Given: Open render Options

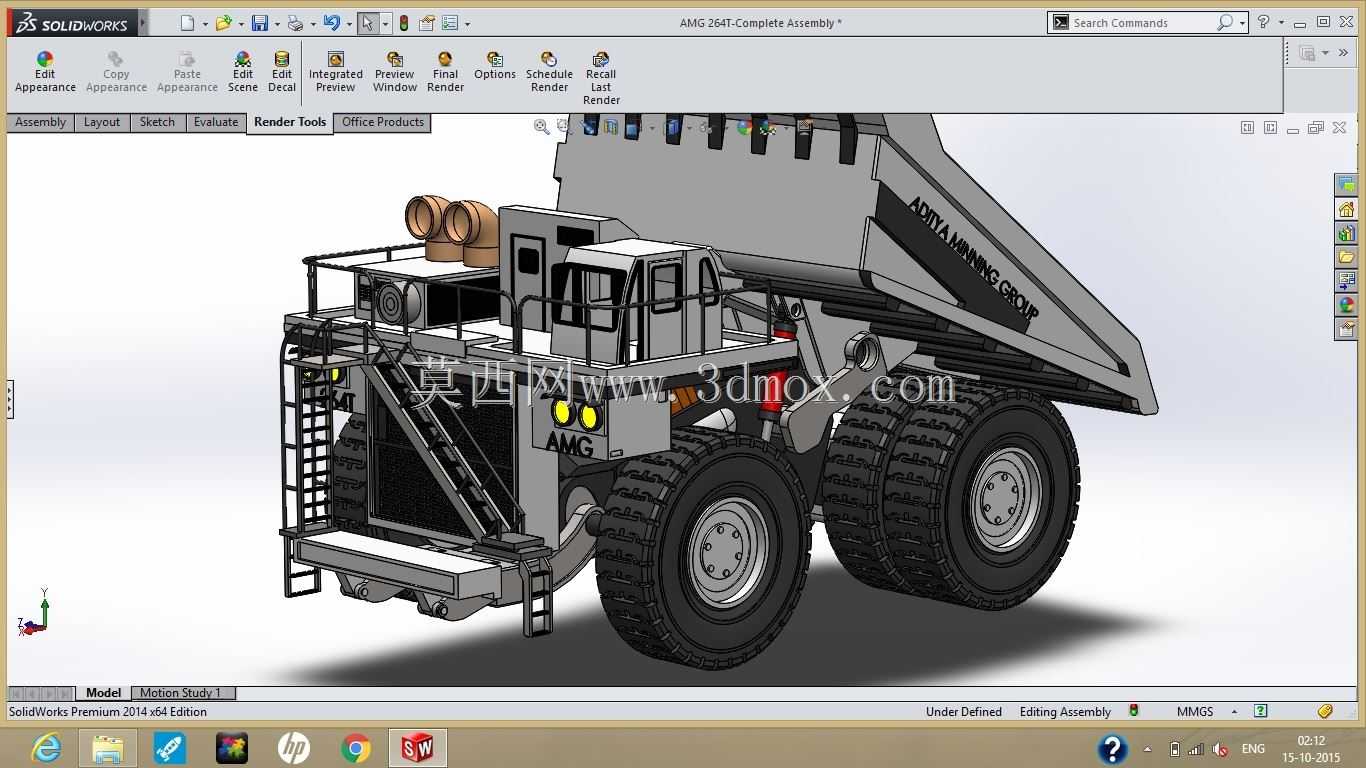Looking at the screenshot, I should (495, 67).
